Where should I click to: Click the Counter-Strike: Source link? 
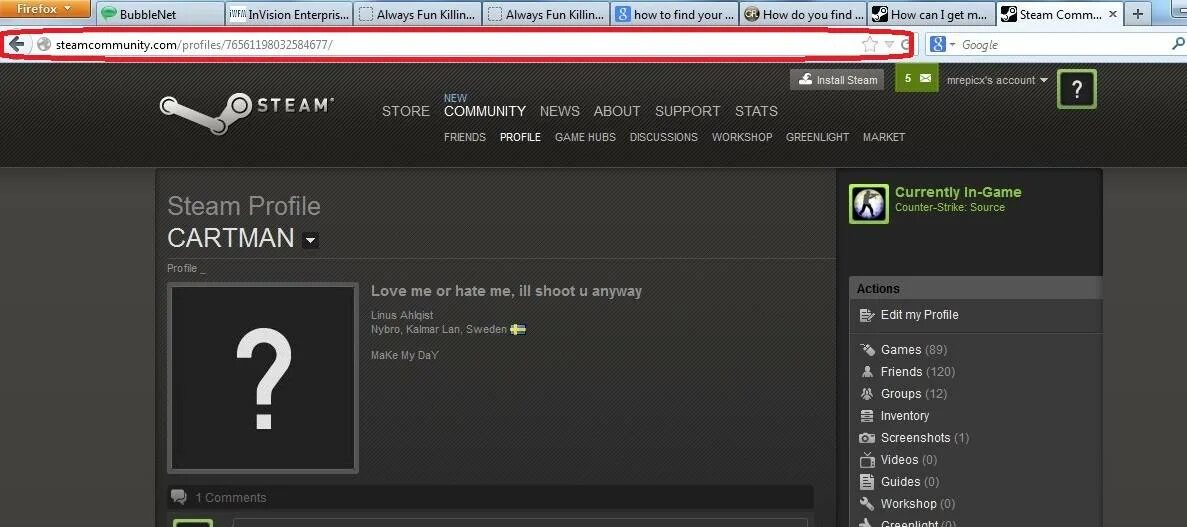(x=949, y=207)
